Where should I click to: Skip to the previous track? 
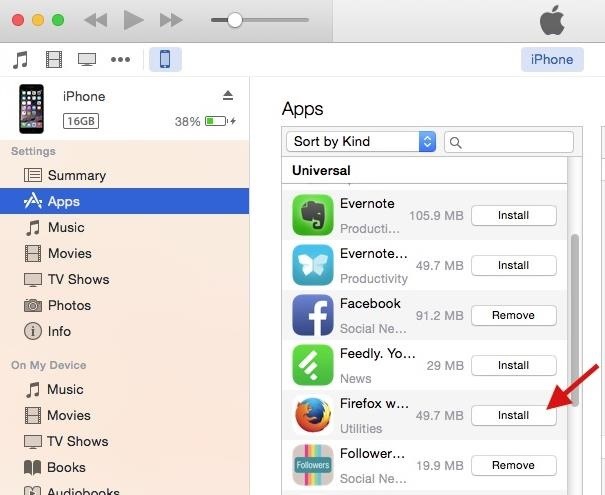point(95,20)
